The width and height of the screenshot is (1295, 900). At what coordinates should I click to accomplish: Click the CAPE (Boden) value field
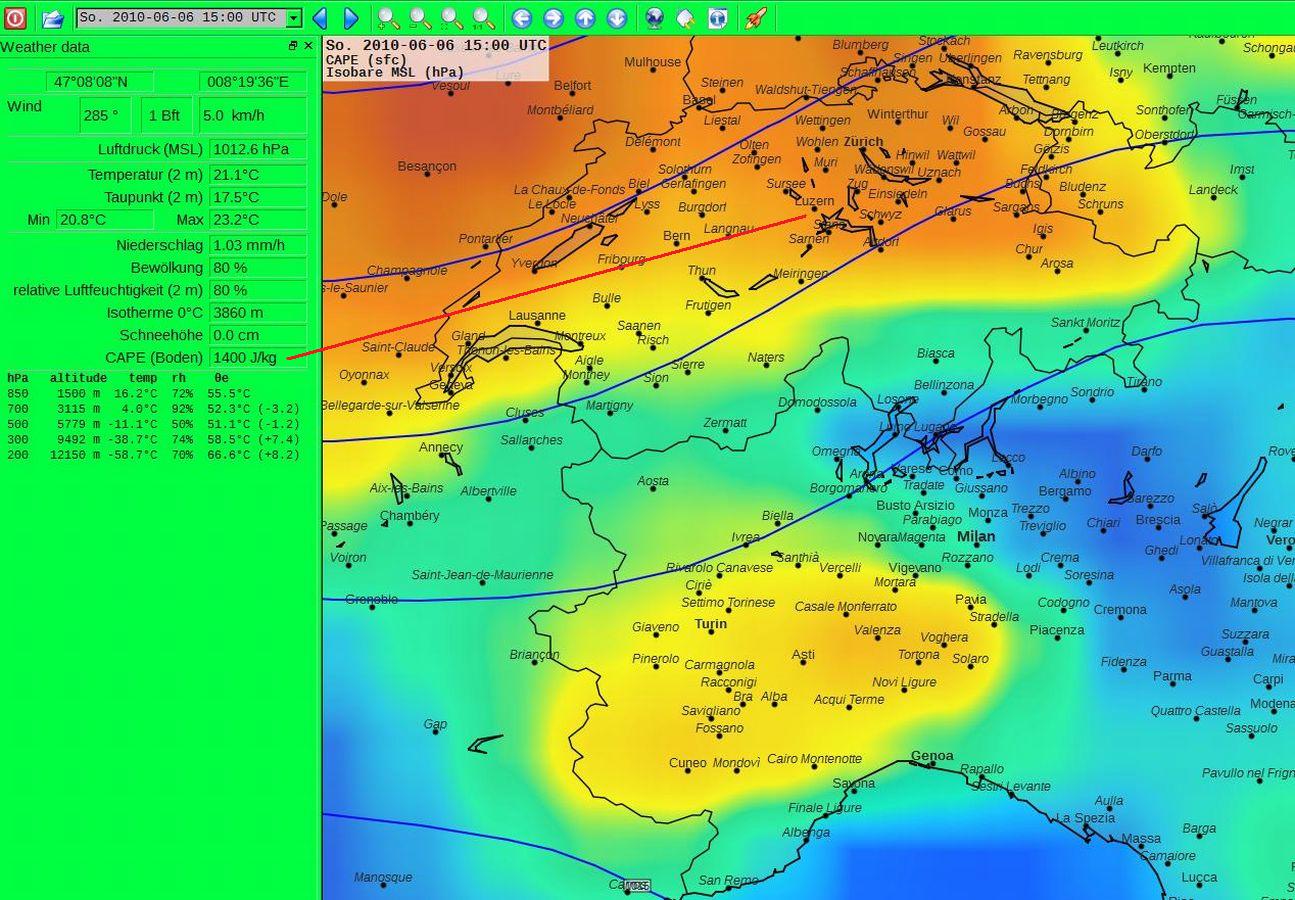pyautogui.click(x=258, y=357)
